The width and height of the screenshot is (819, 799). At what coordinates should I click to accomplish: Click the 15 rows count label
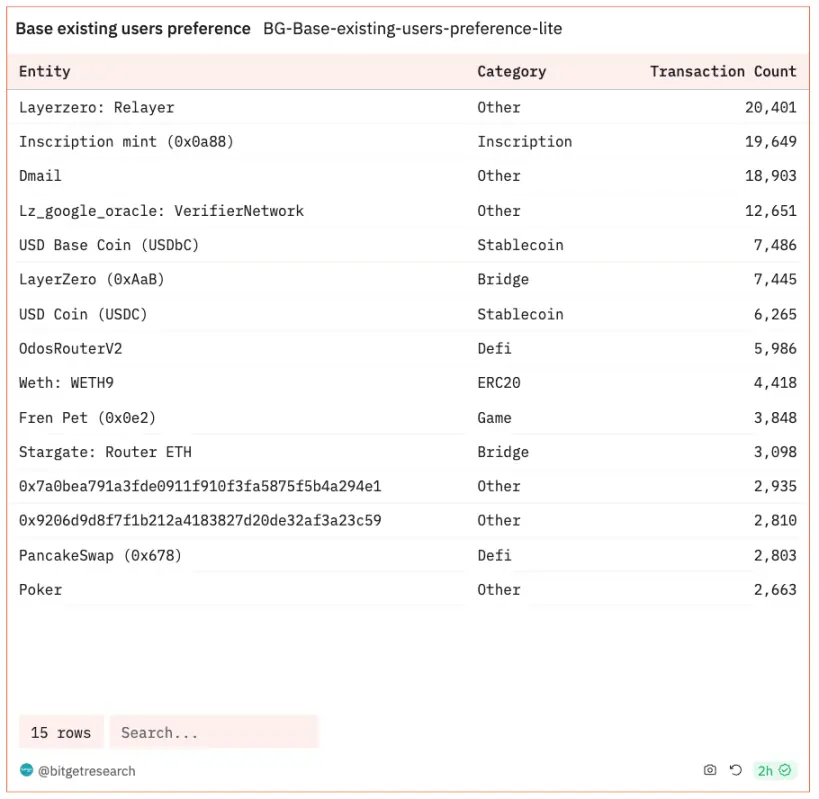[60, 733]
